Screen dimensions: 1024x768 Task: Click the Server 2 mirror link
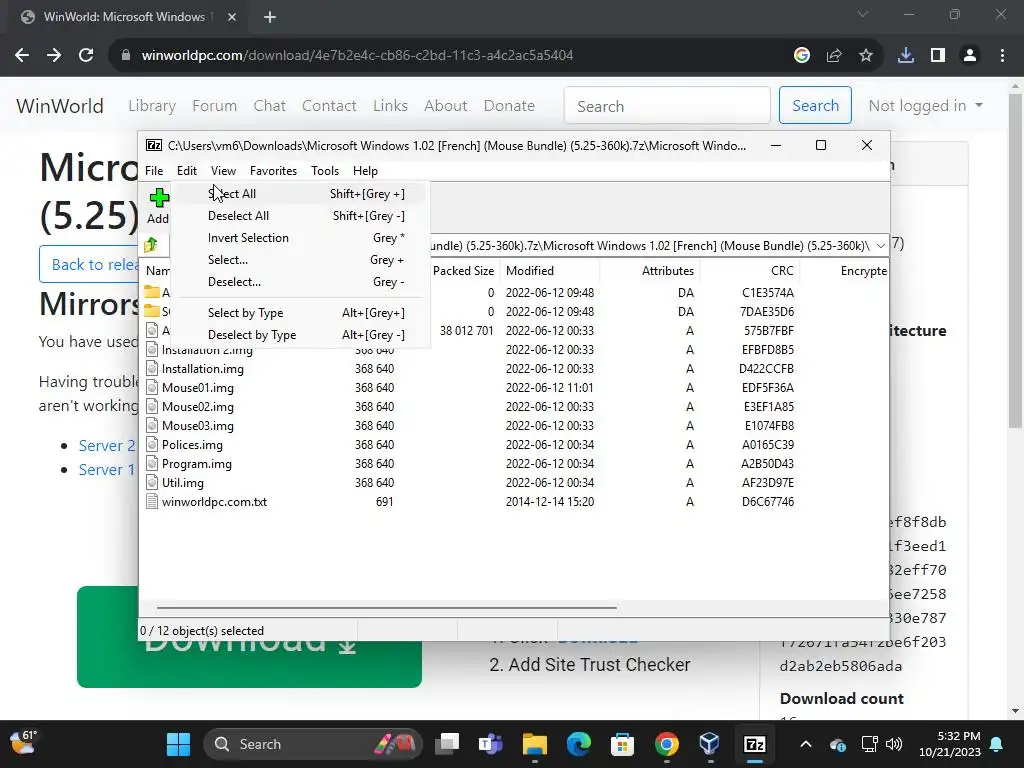pos(106,445)
